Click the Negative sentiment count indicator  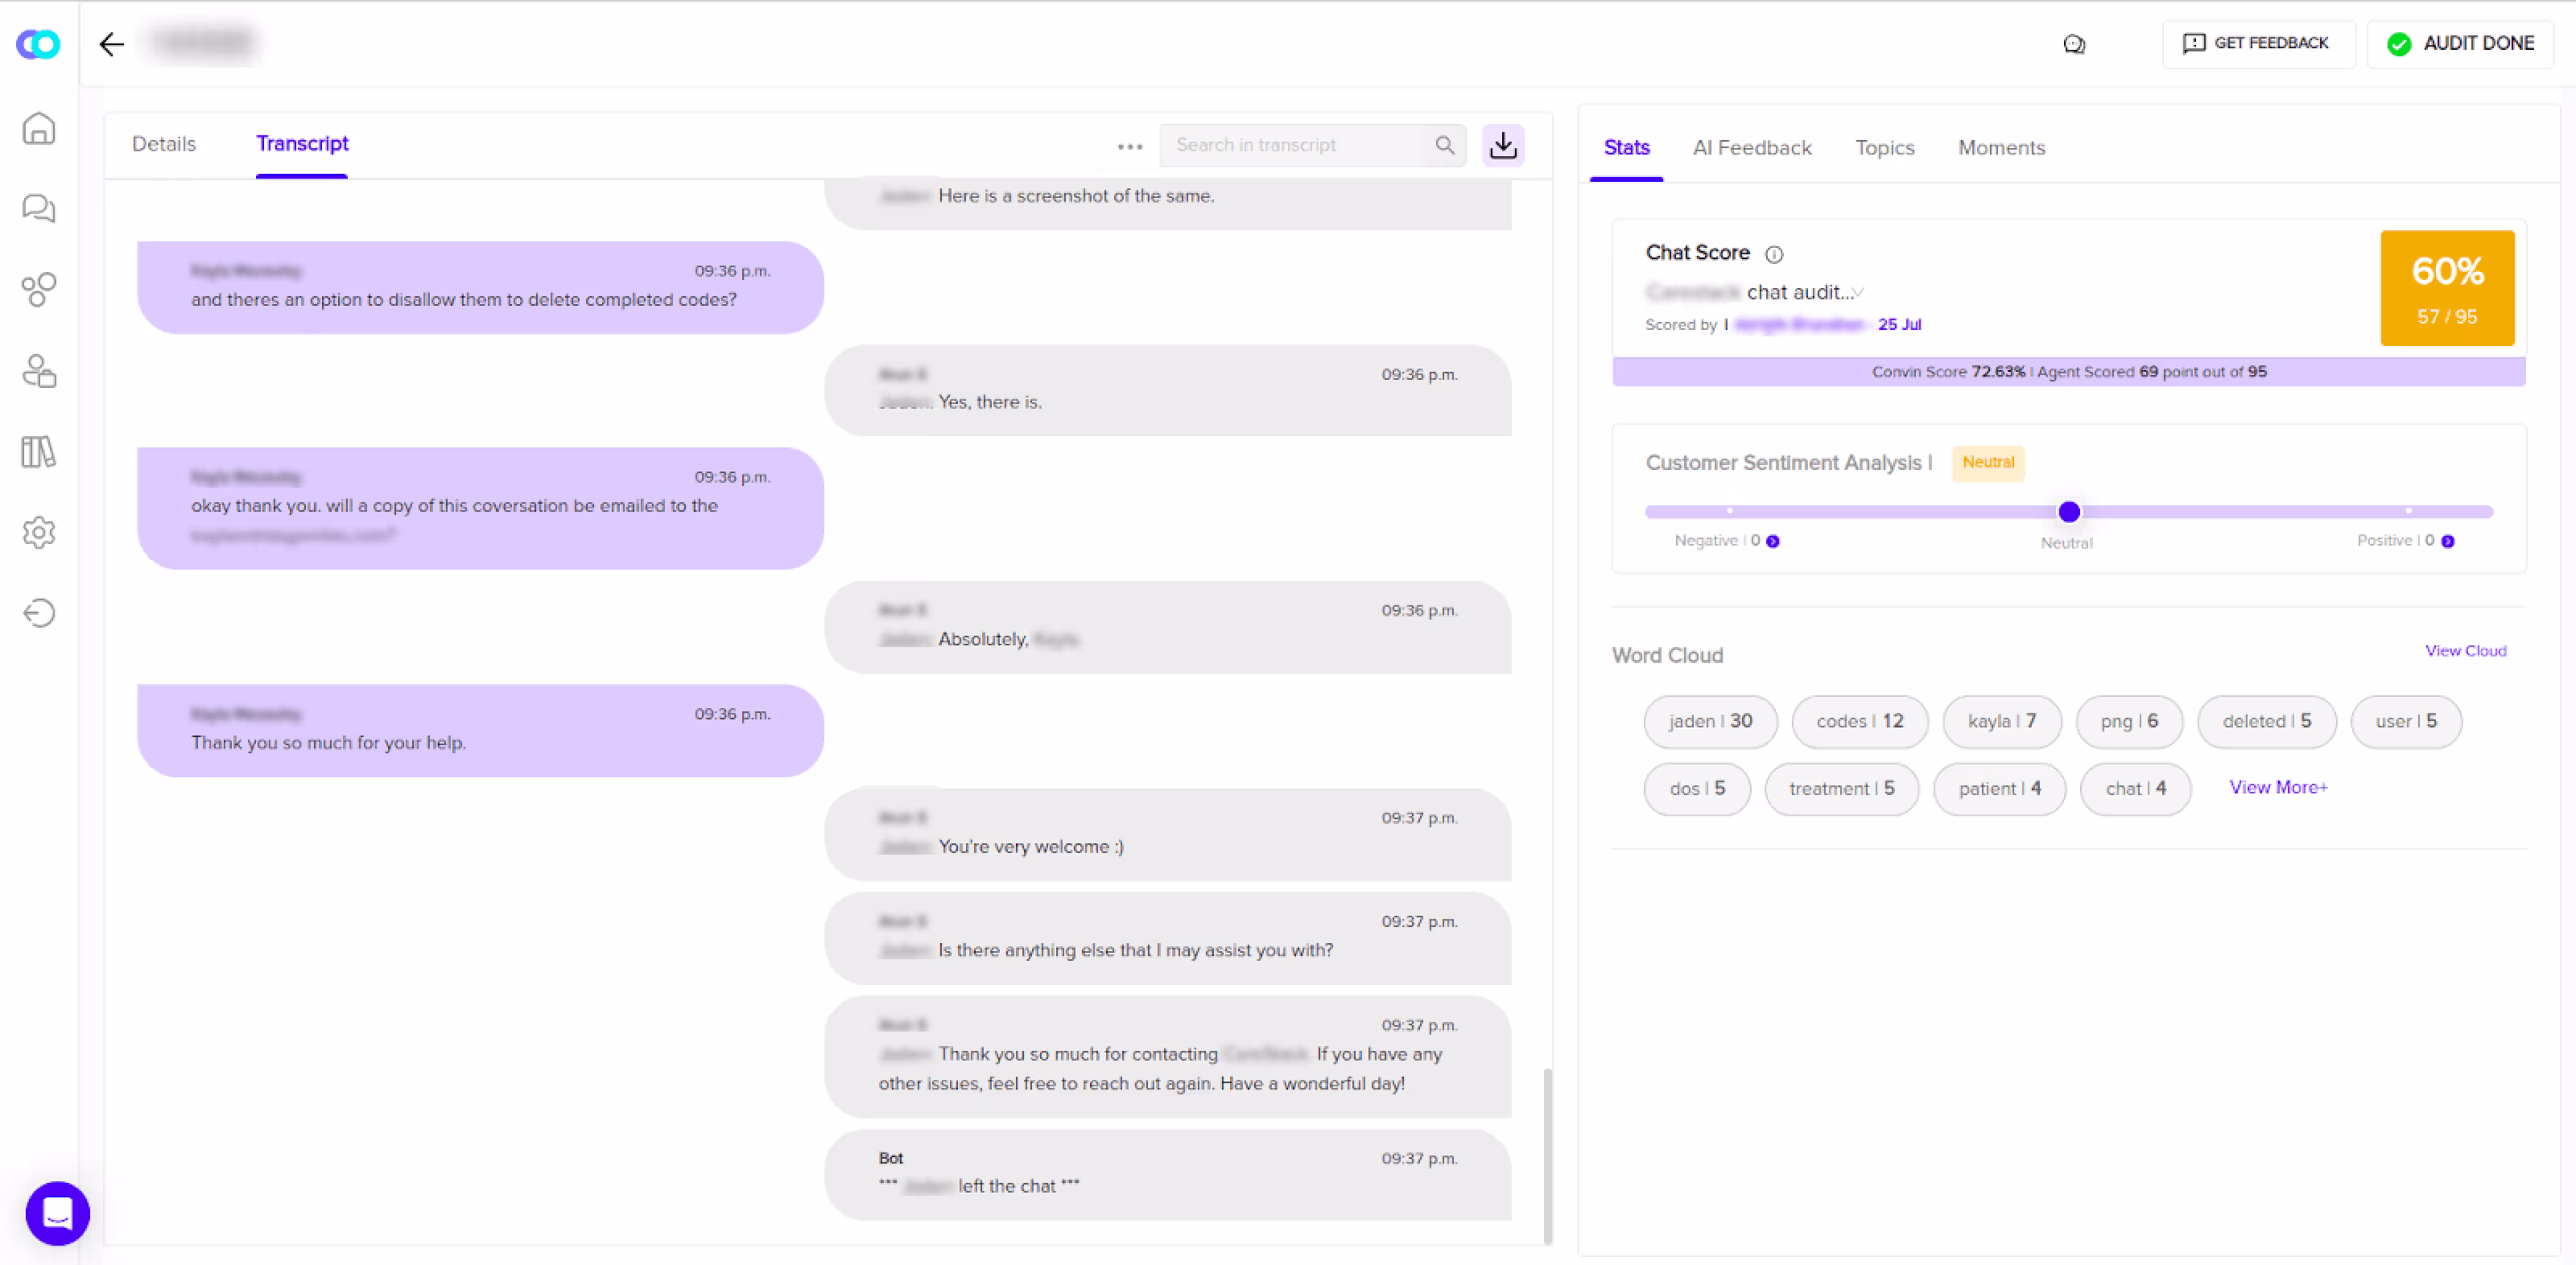(x=1772, y=541)
